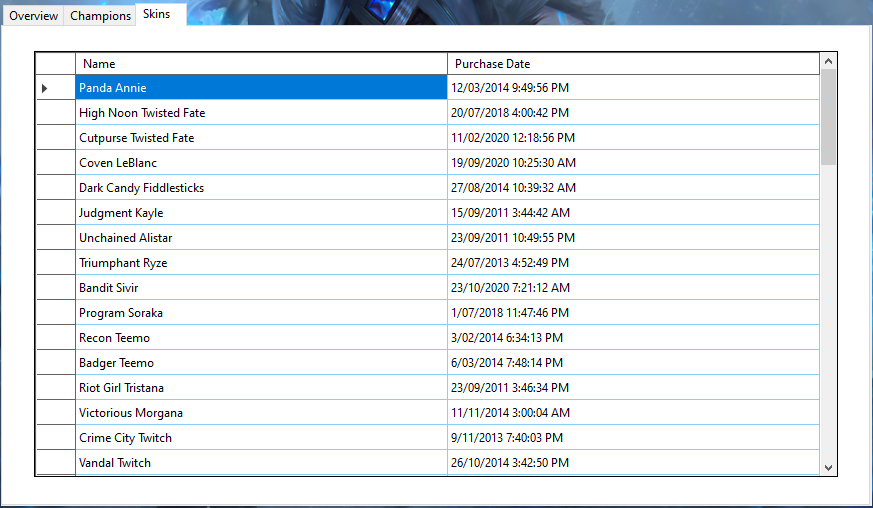Select High Noon Twisted Fate cell
The width and height of the screenshot is (873, 508).
click(261, 113)
